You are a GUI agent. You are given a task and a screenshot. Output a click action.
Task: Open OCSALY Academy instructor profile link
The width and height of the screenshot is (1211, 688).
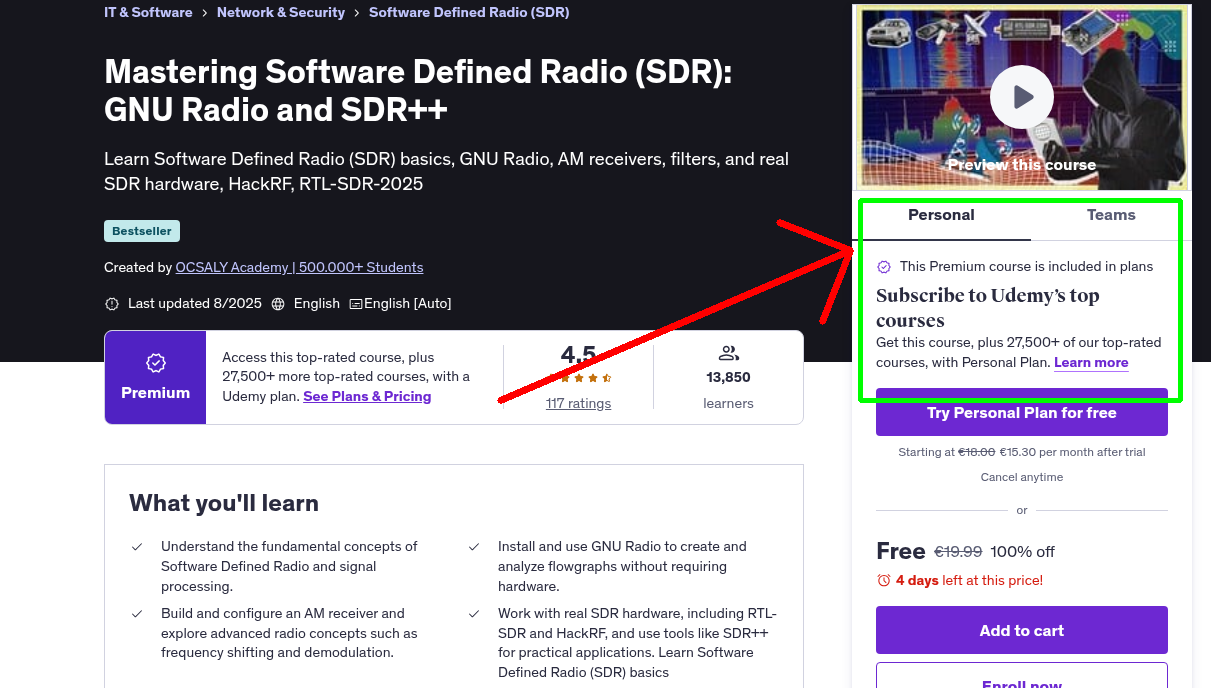tap(299, 267)
